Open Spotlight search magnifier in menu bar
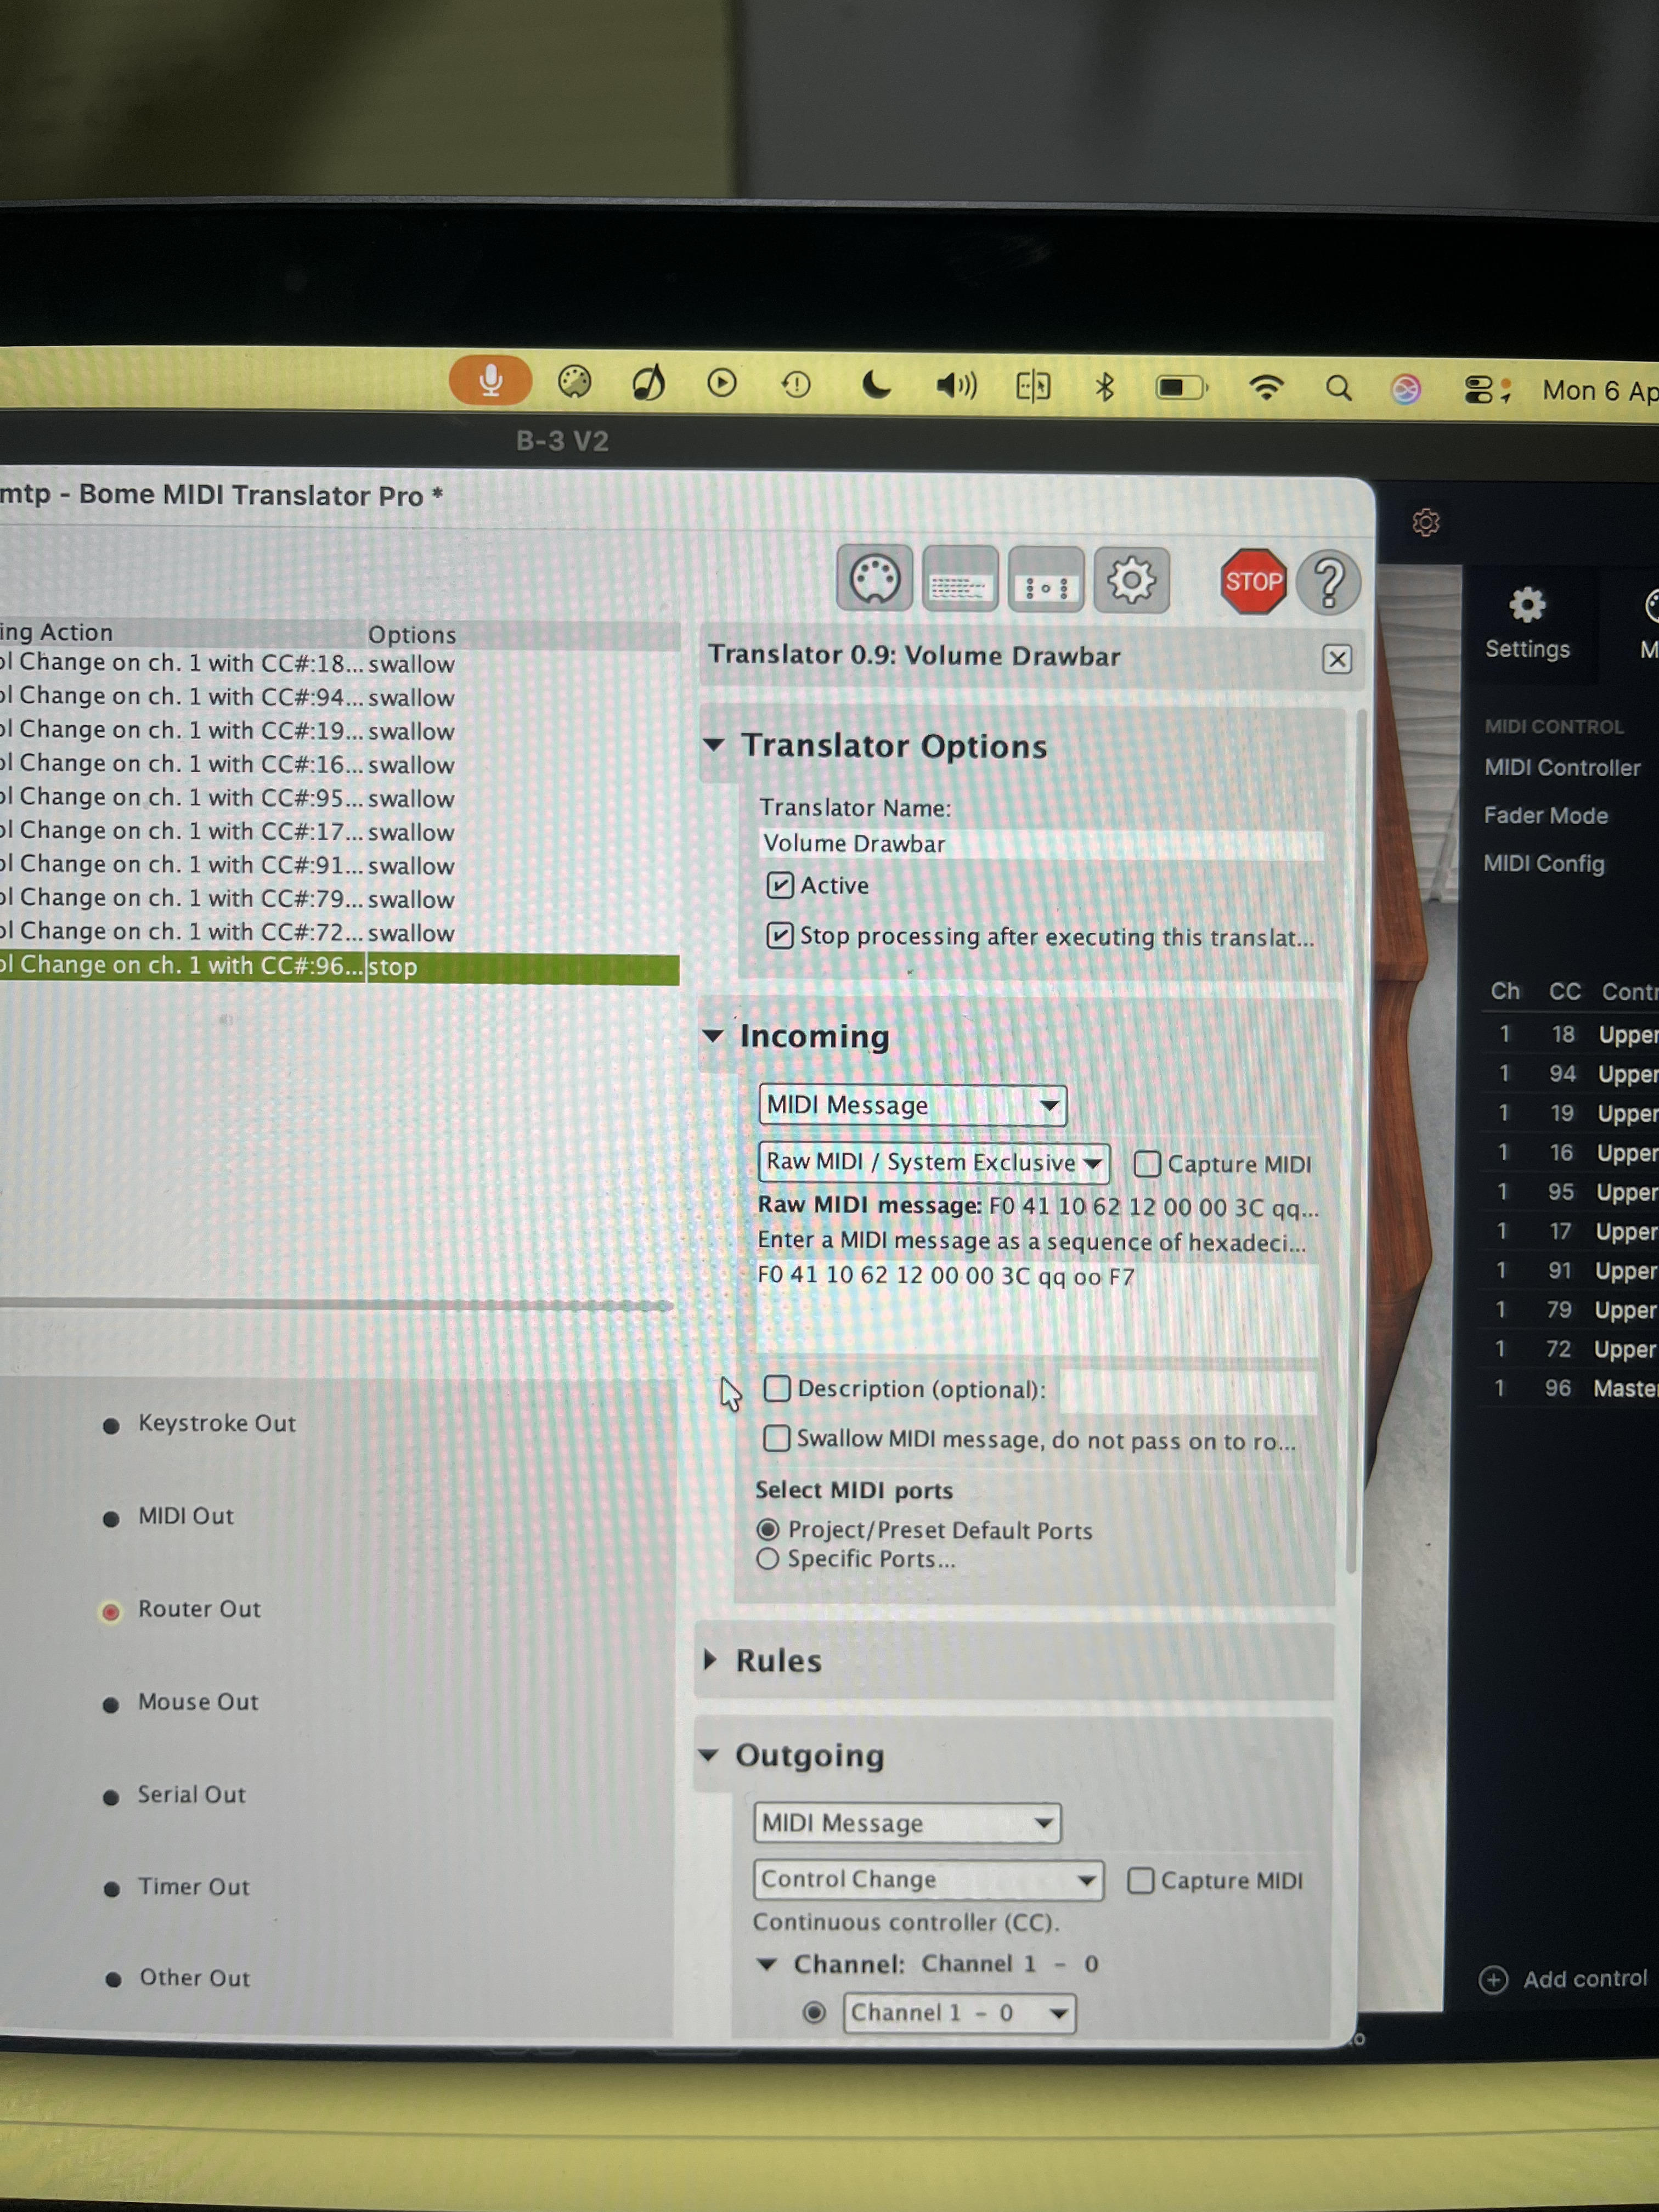 pyautogui.click(x=1338, y=389)
